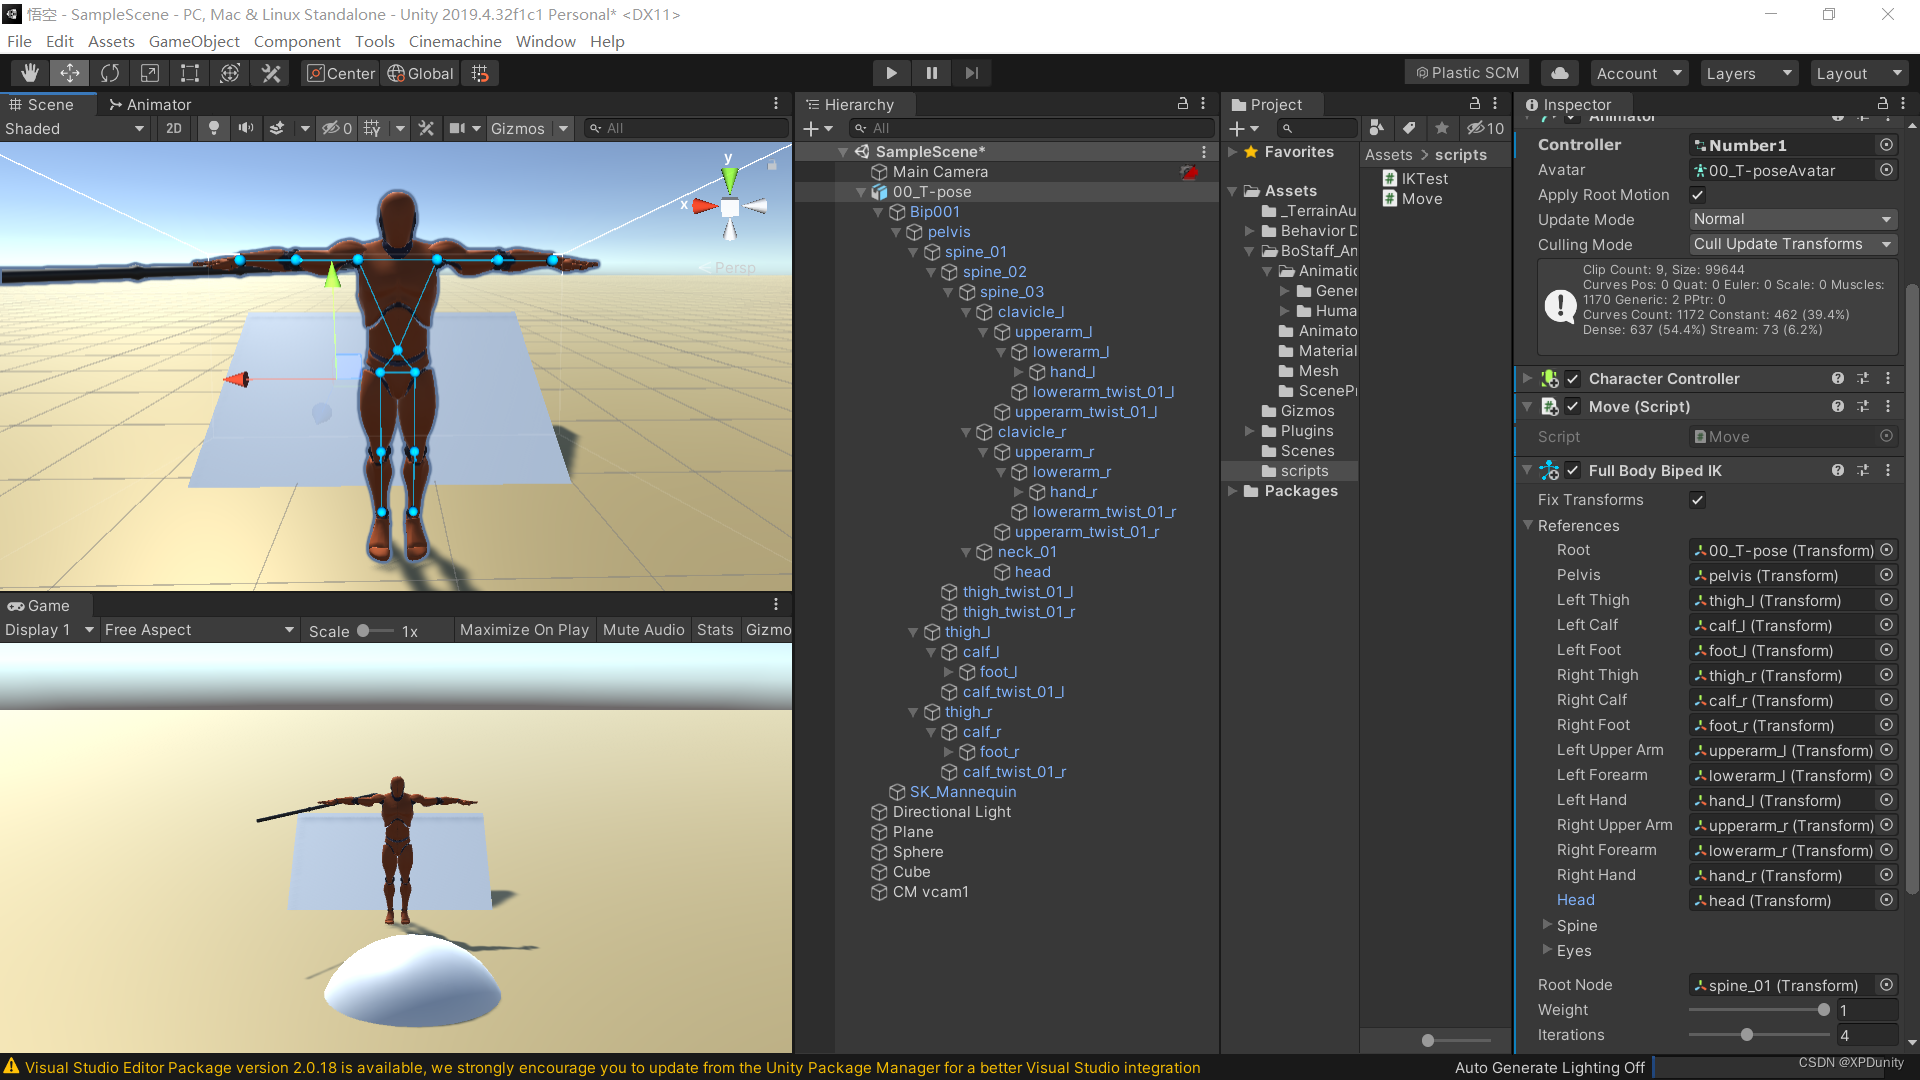Select the Scale tool
The image size is (1920, 1080).
coord(150,73)
